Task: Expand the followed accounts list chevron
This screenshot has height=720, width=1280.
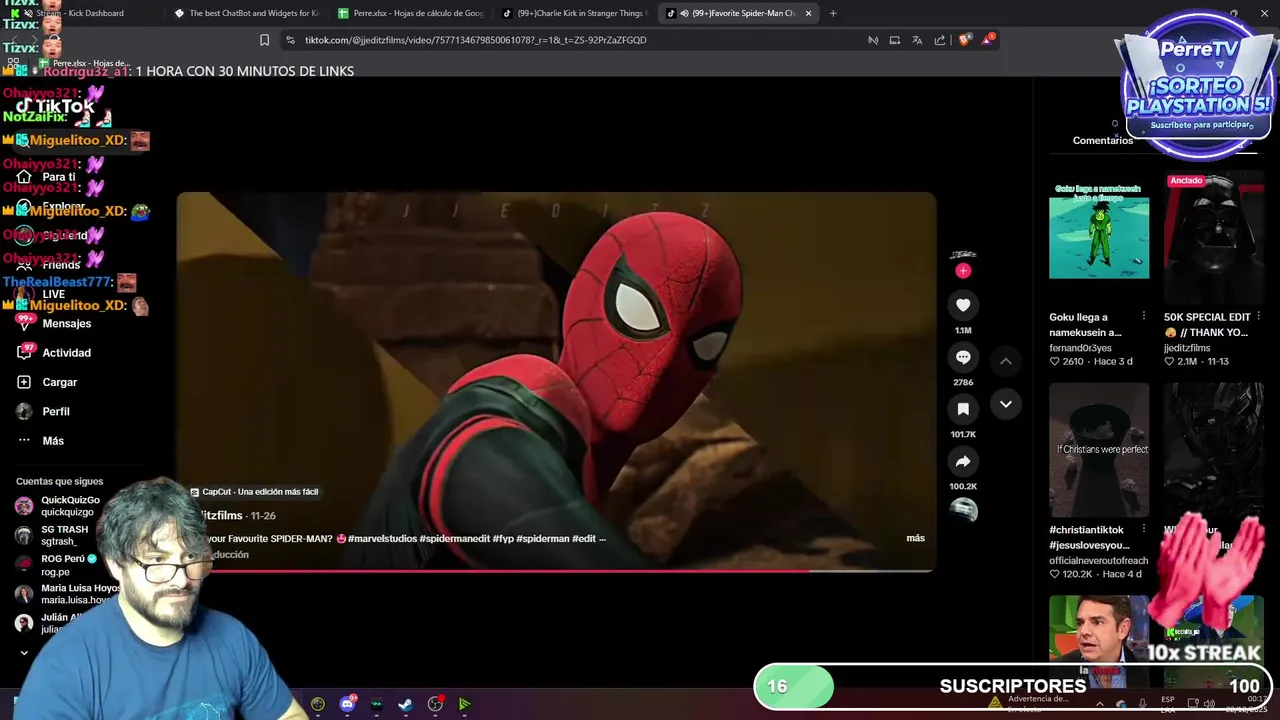Action: (24, 653)
